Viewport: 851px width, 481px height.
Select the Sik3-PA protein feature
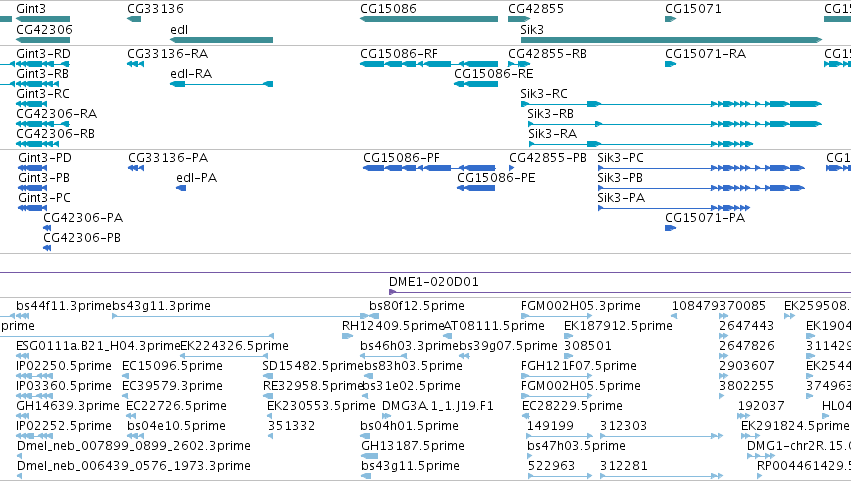(x=674, y=208)
